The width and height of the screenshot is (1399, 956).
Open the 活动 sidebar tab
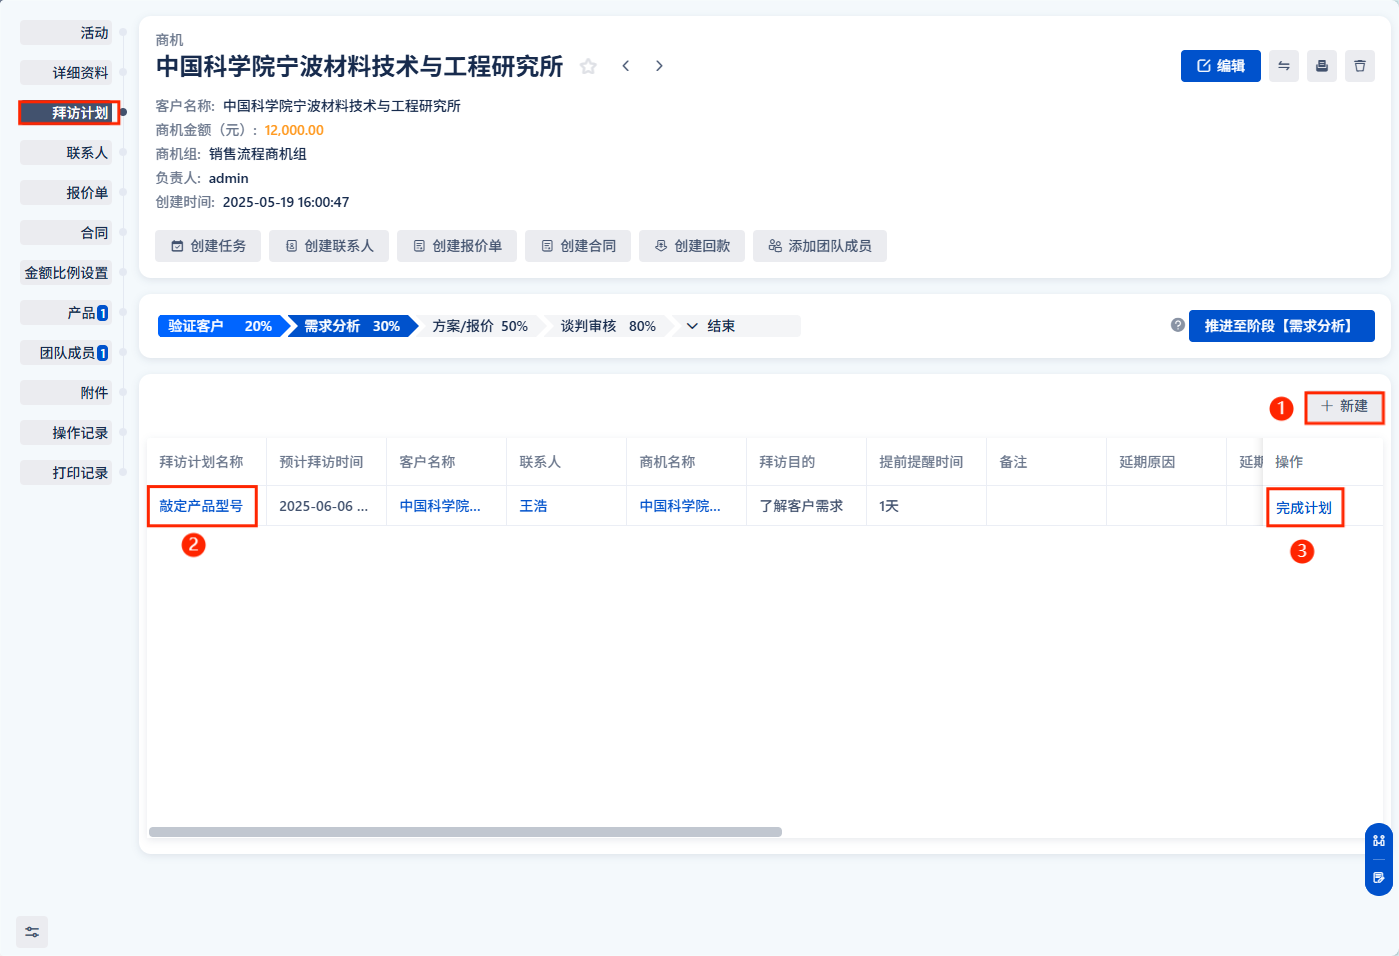pos(66,33)
